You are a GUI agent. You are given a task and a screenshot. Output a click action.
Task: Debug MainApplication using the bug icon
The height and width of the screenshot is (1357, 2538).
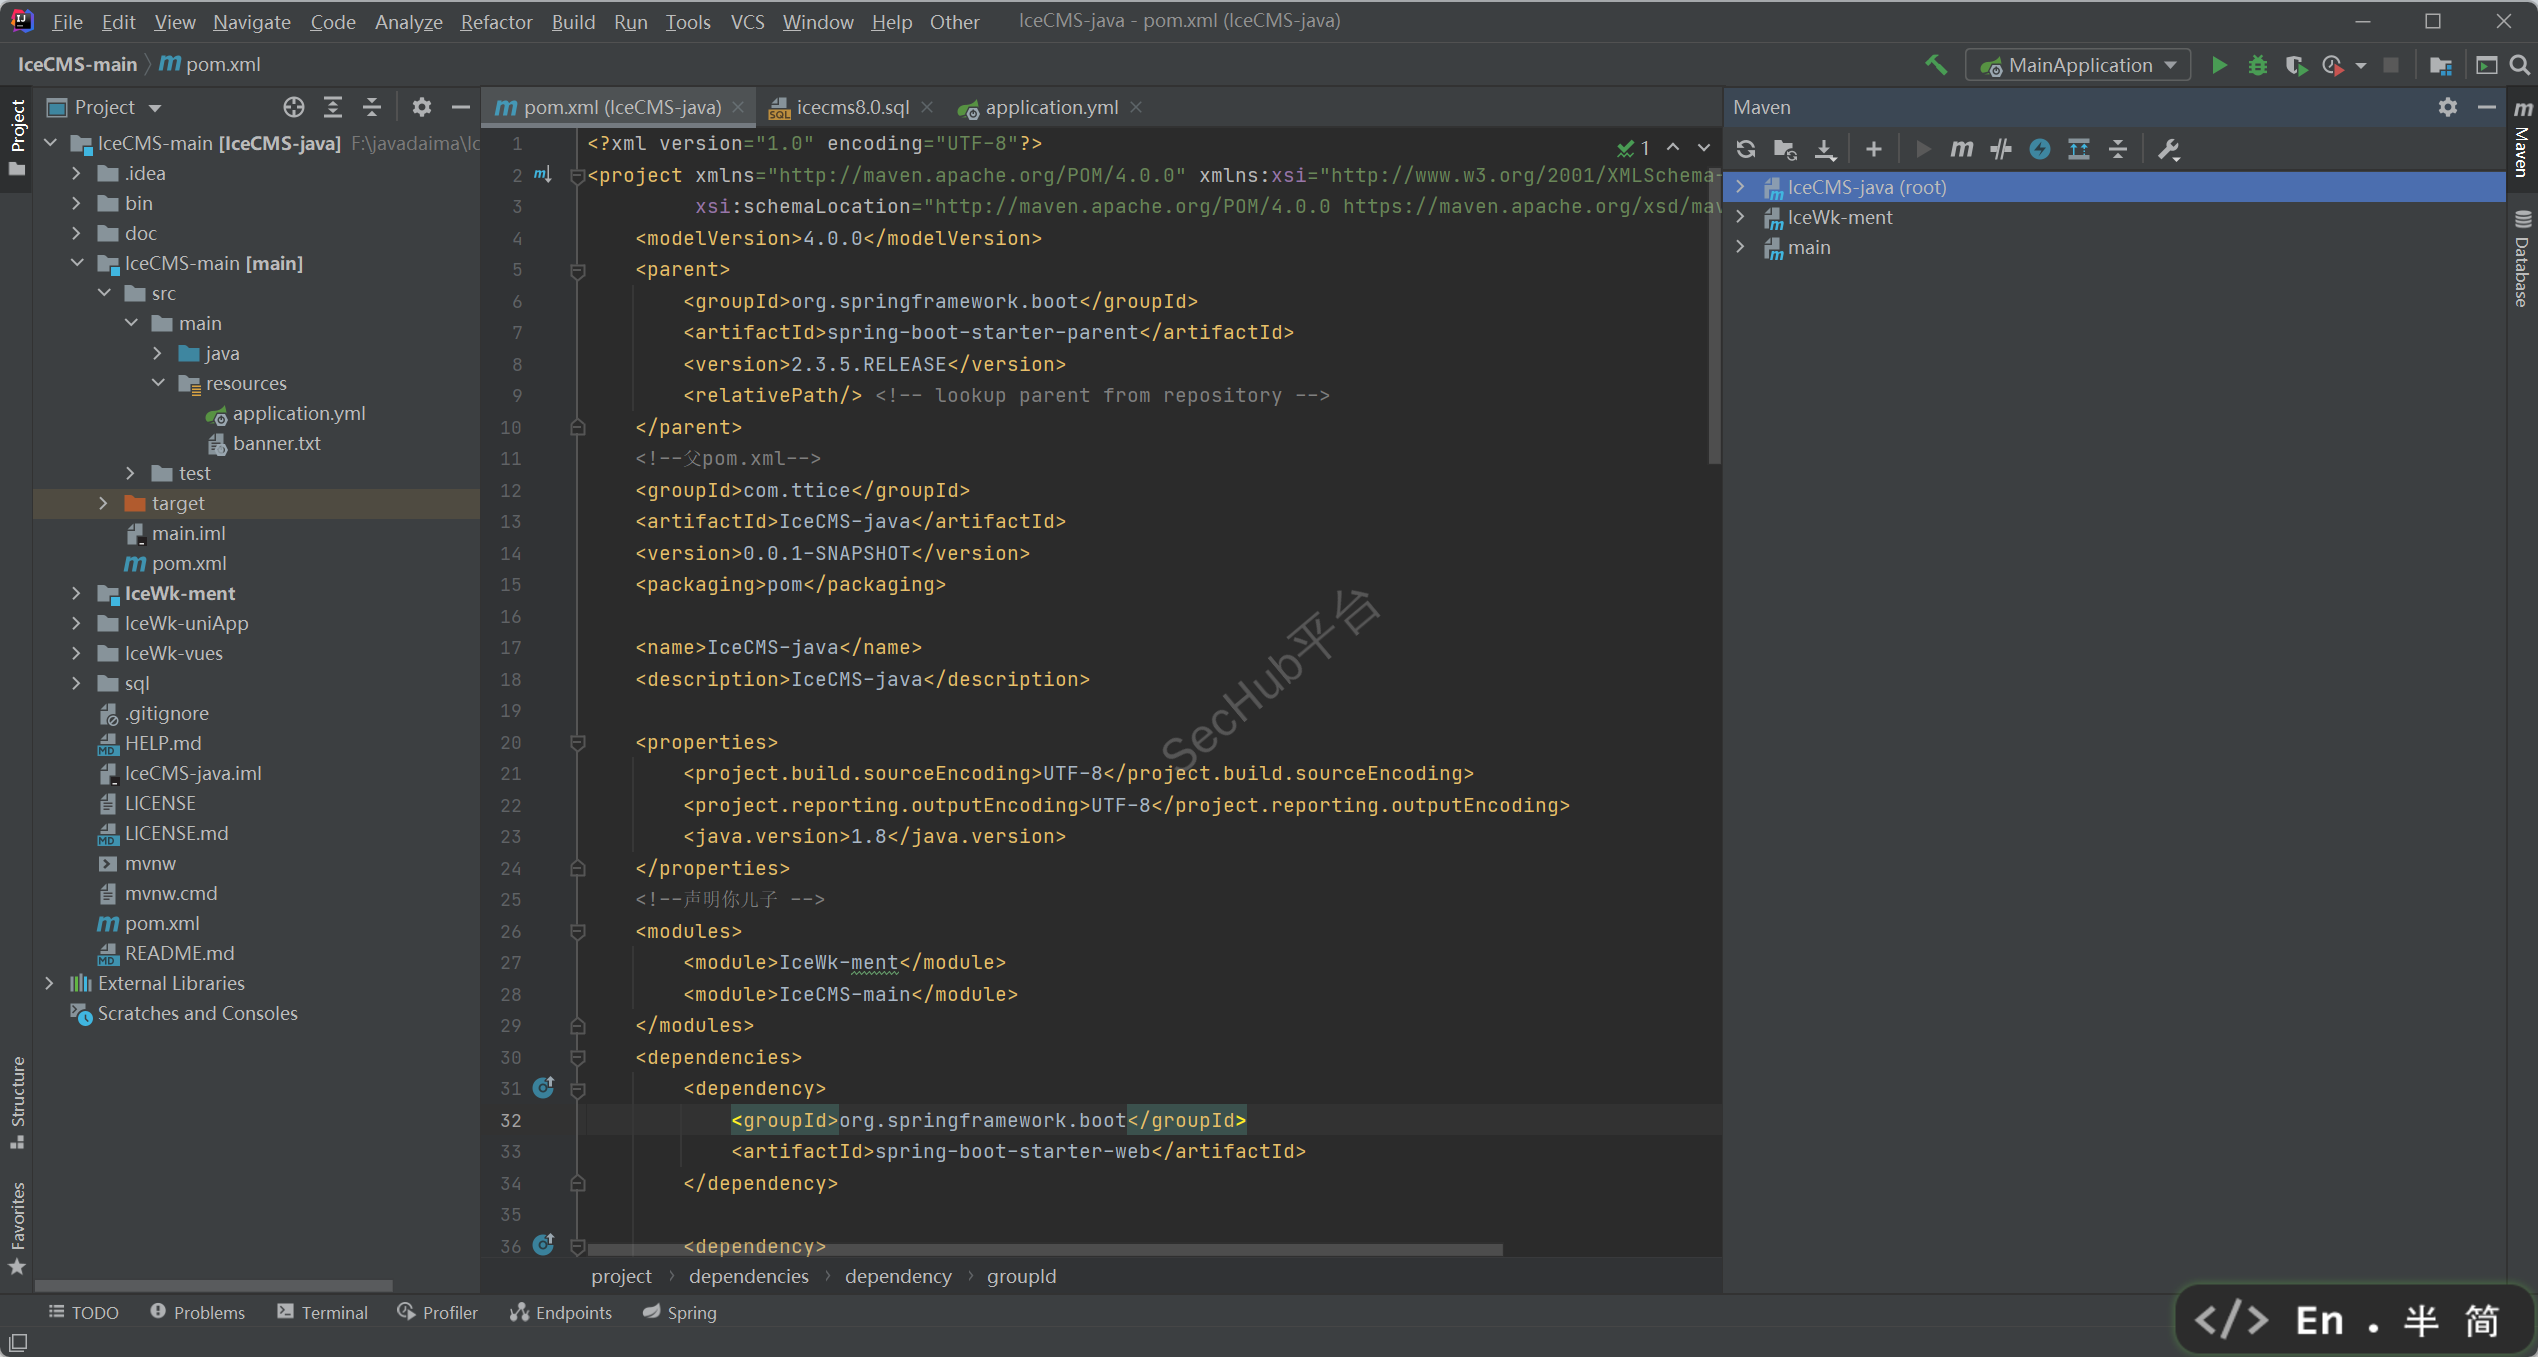click(x=2257, y=65)
